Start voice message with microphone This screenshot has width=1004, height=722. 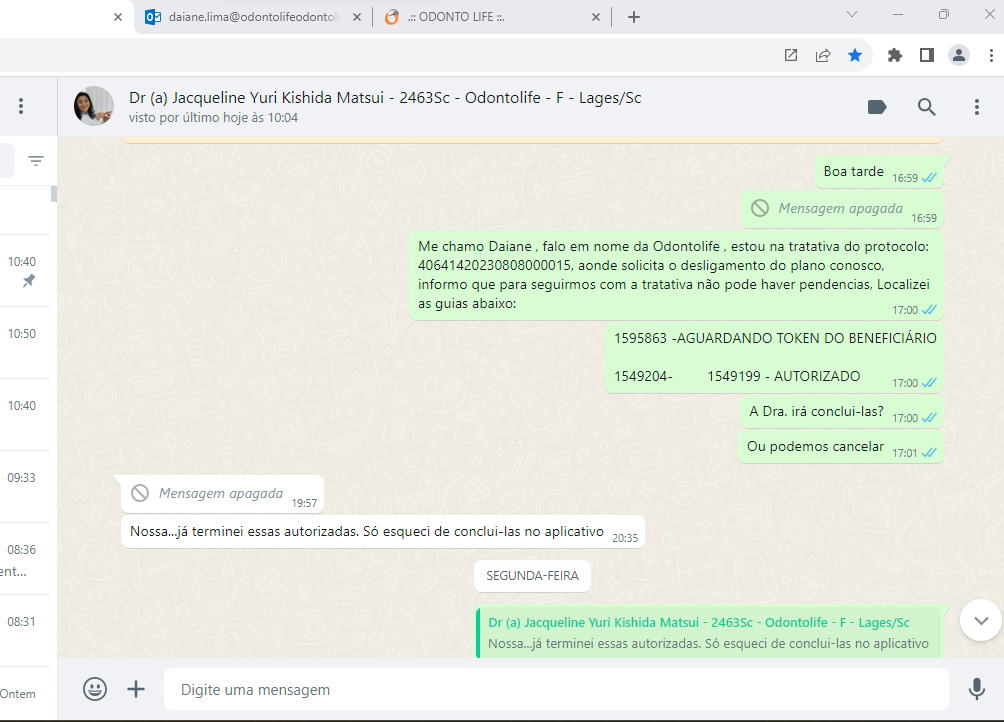pos(976,689)
